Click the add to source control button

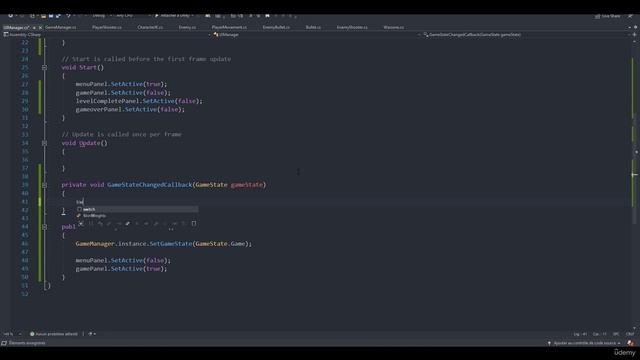(x=584, y=343)
